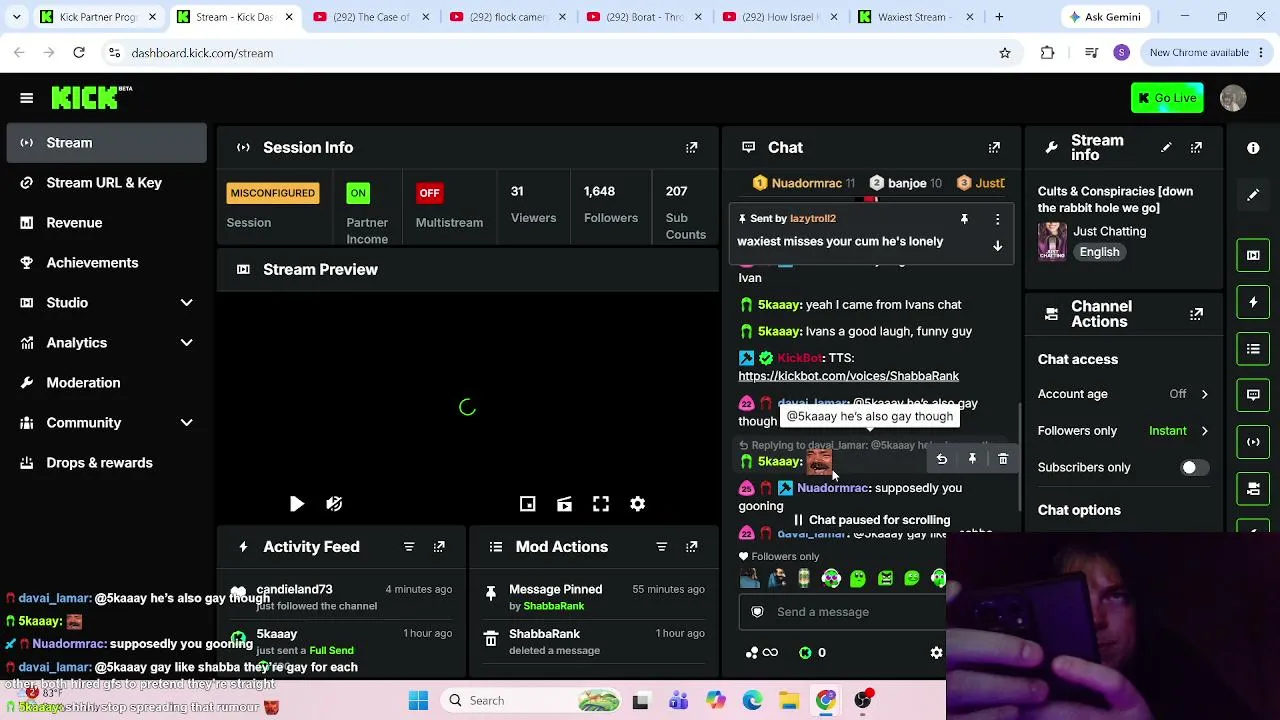Pop out the Mod Actions panel
The height and width of the screenshot is (720, 1280).
[691, 547]
